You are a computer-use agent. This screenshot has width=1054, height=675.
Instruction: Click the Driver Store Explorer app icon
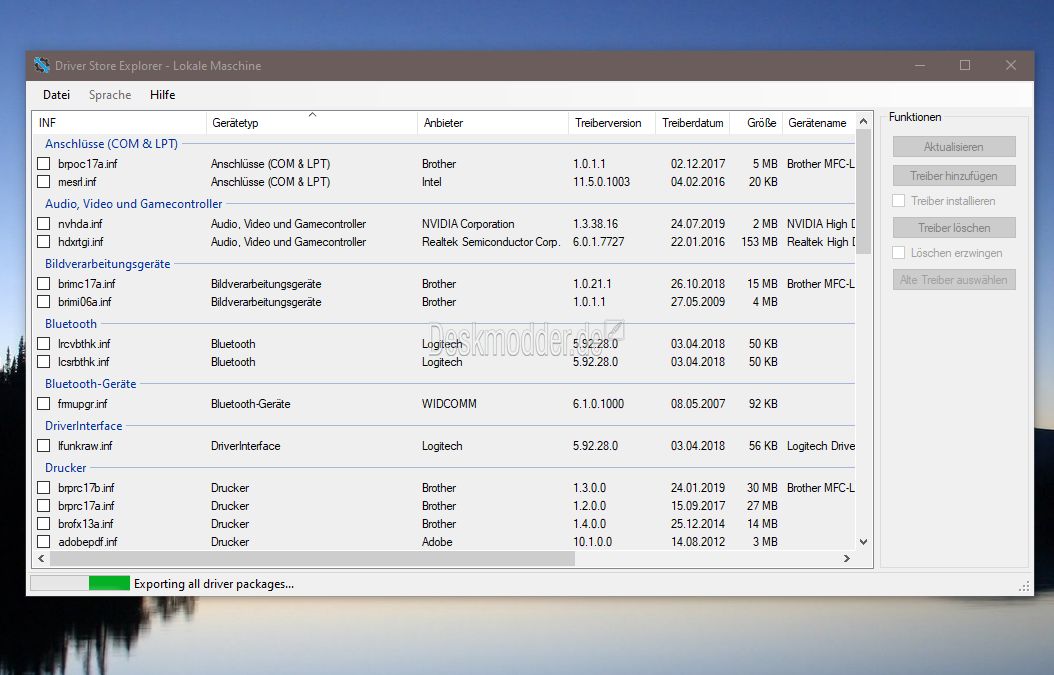coord(42,65)
